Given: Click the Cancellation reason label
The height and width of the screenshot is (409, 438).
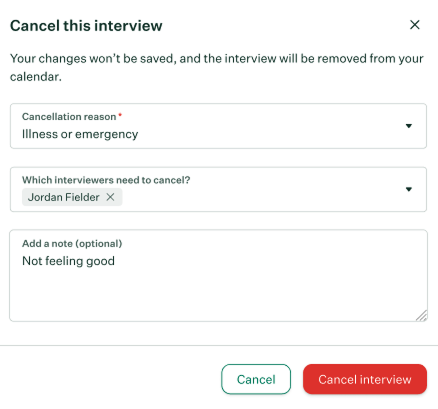Looking at the screenshot, I should coord(69,117).
